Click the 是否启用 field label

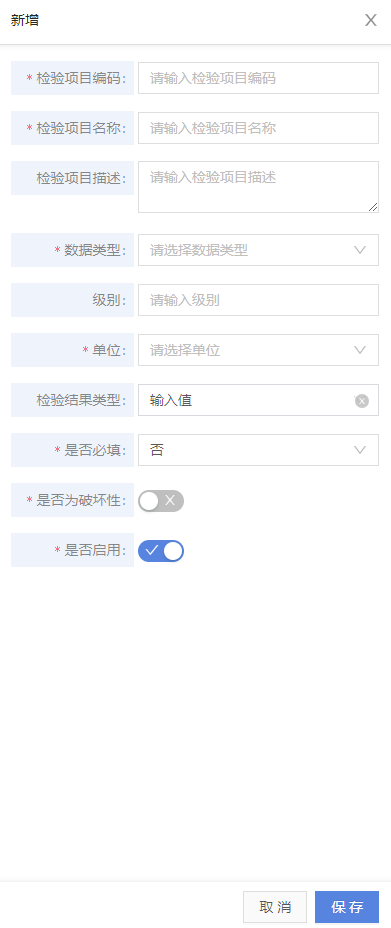tap(95, 550)
